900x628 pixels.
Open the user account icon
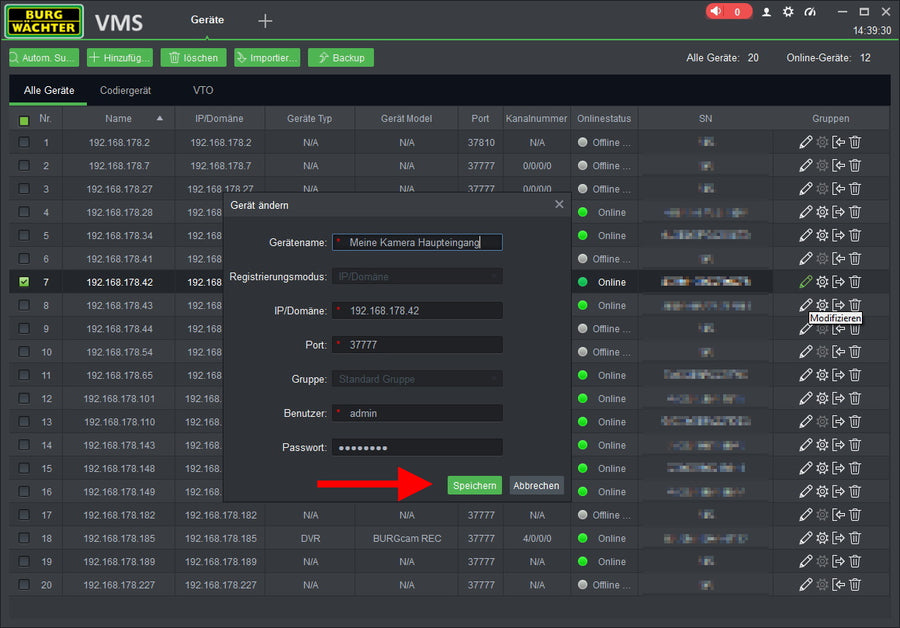767,12
